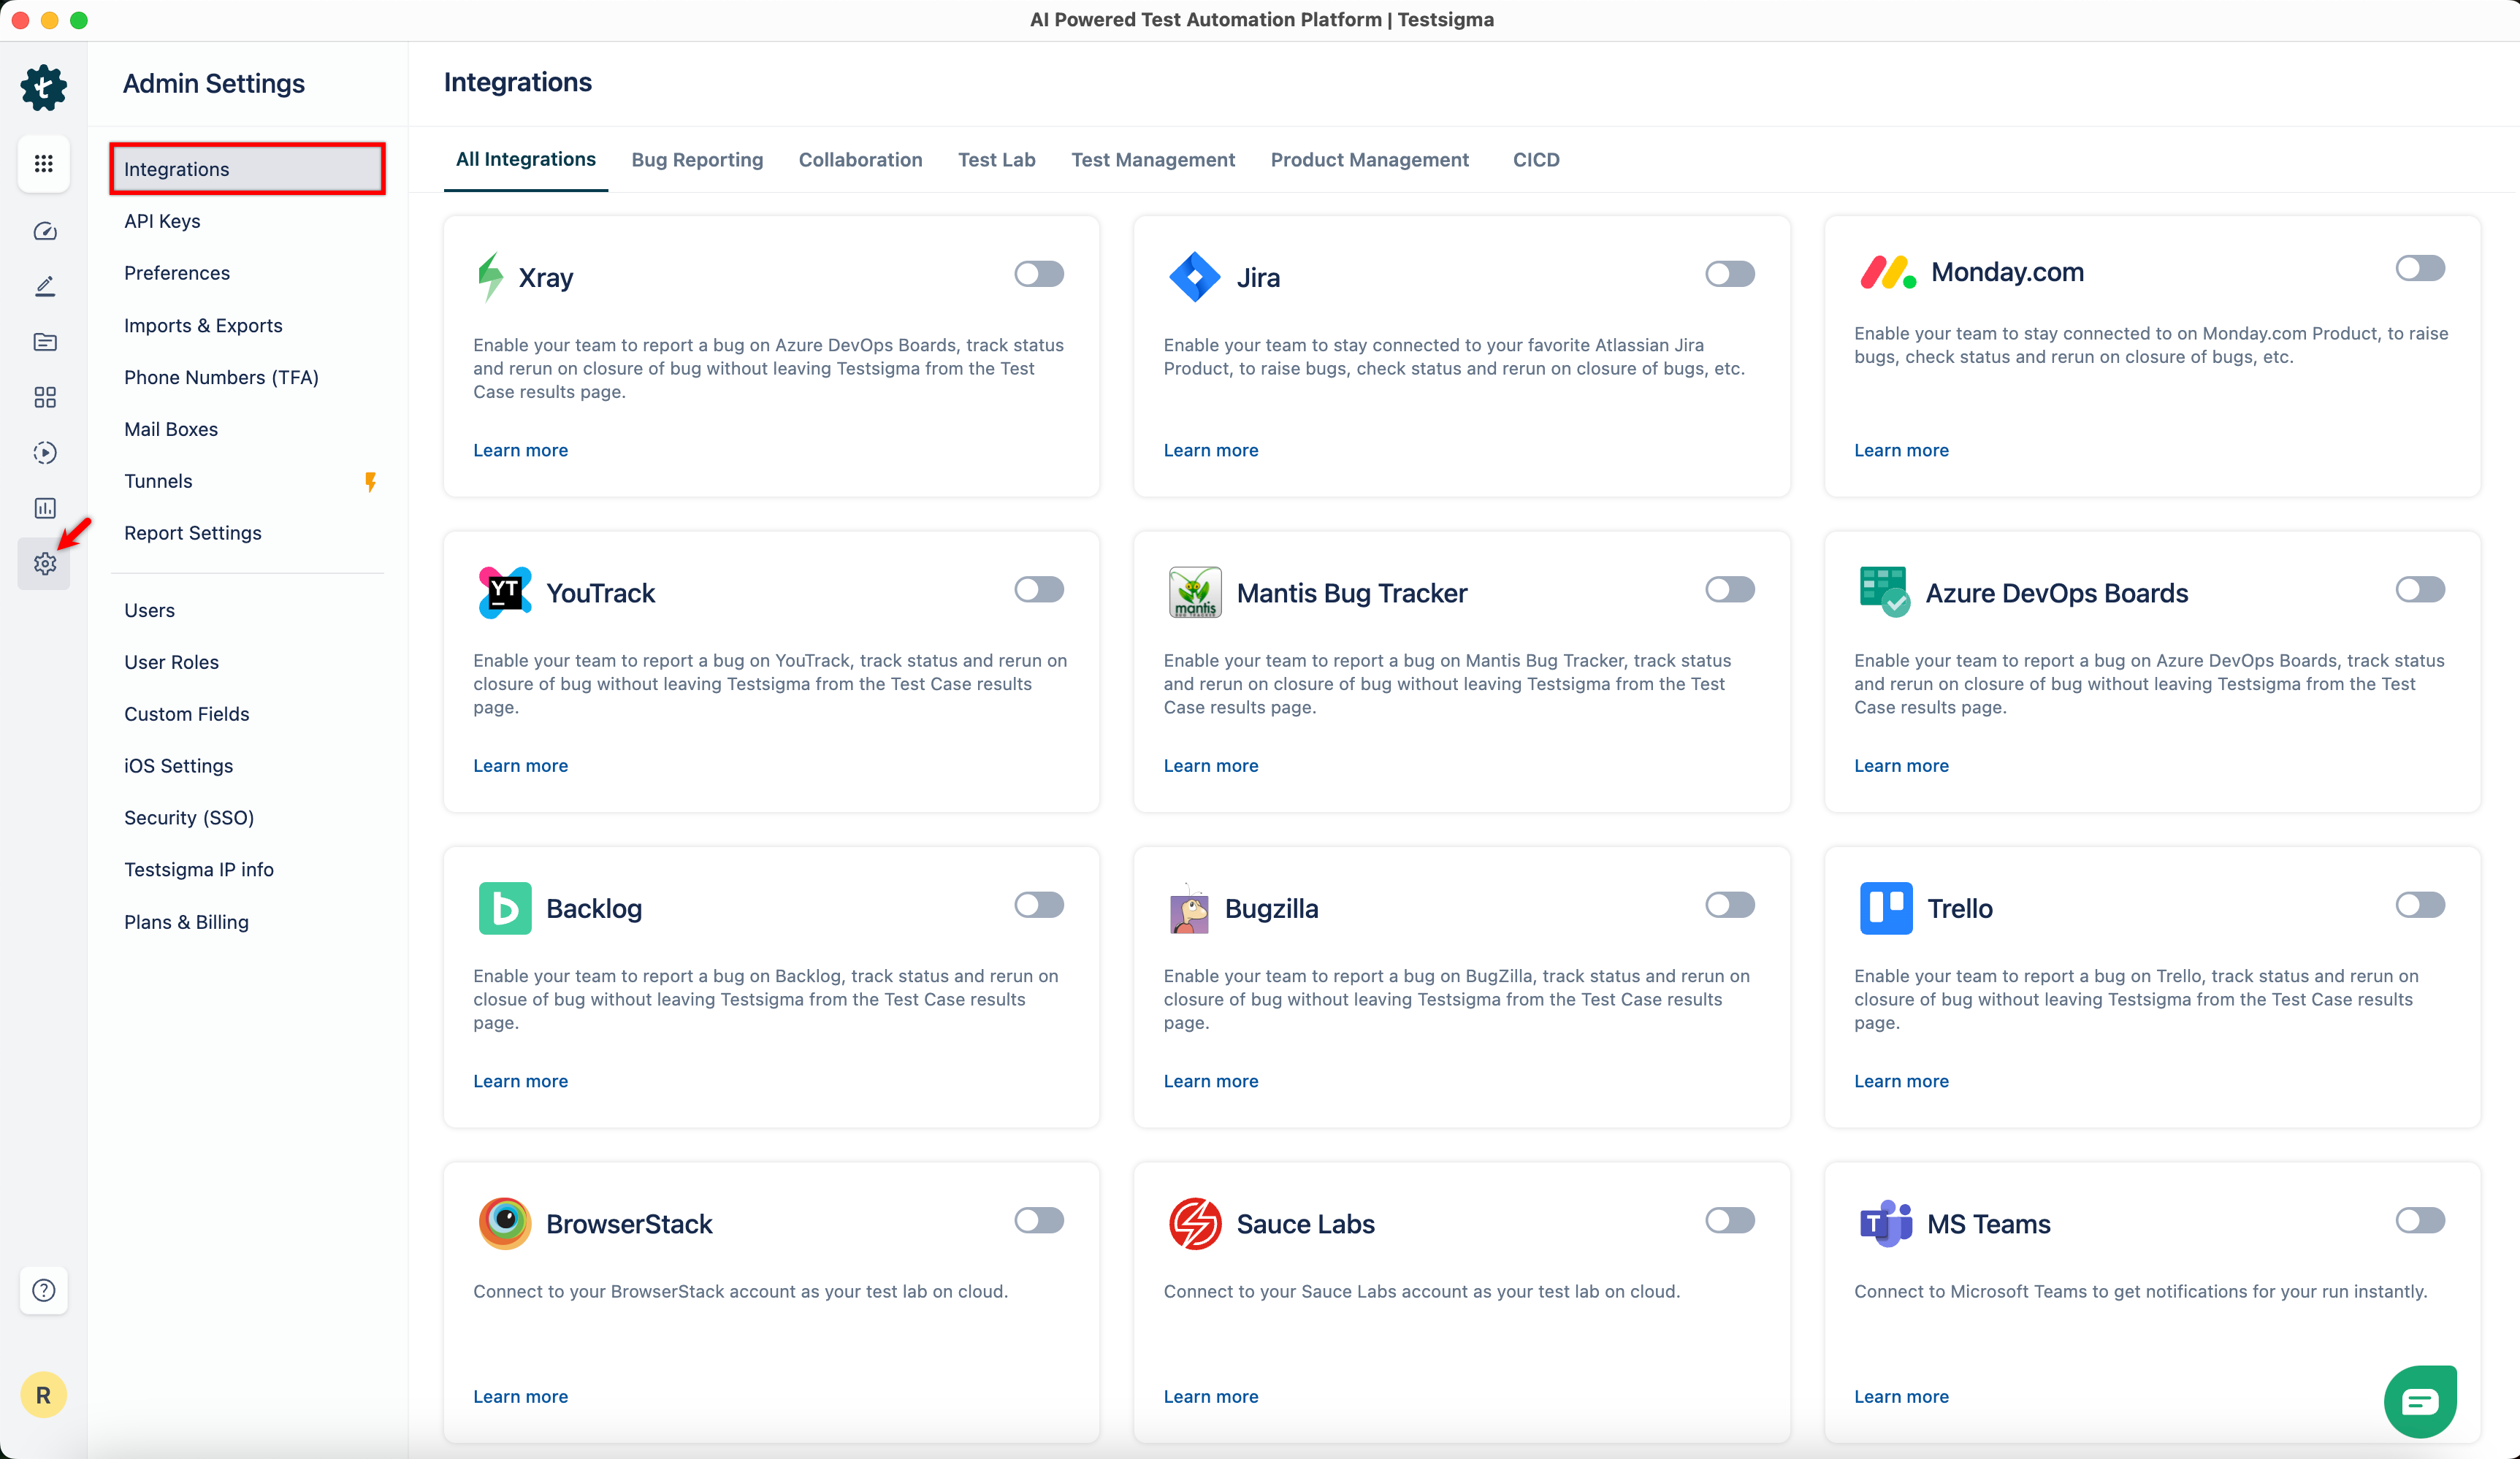
Task: Enable the Jira integration
Action: click(x=1729, y=273)
